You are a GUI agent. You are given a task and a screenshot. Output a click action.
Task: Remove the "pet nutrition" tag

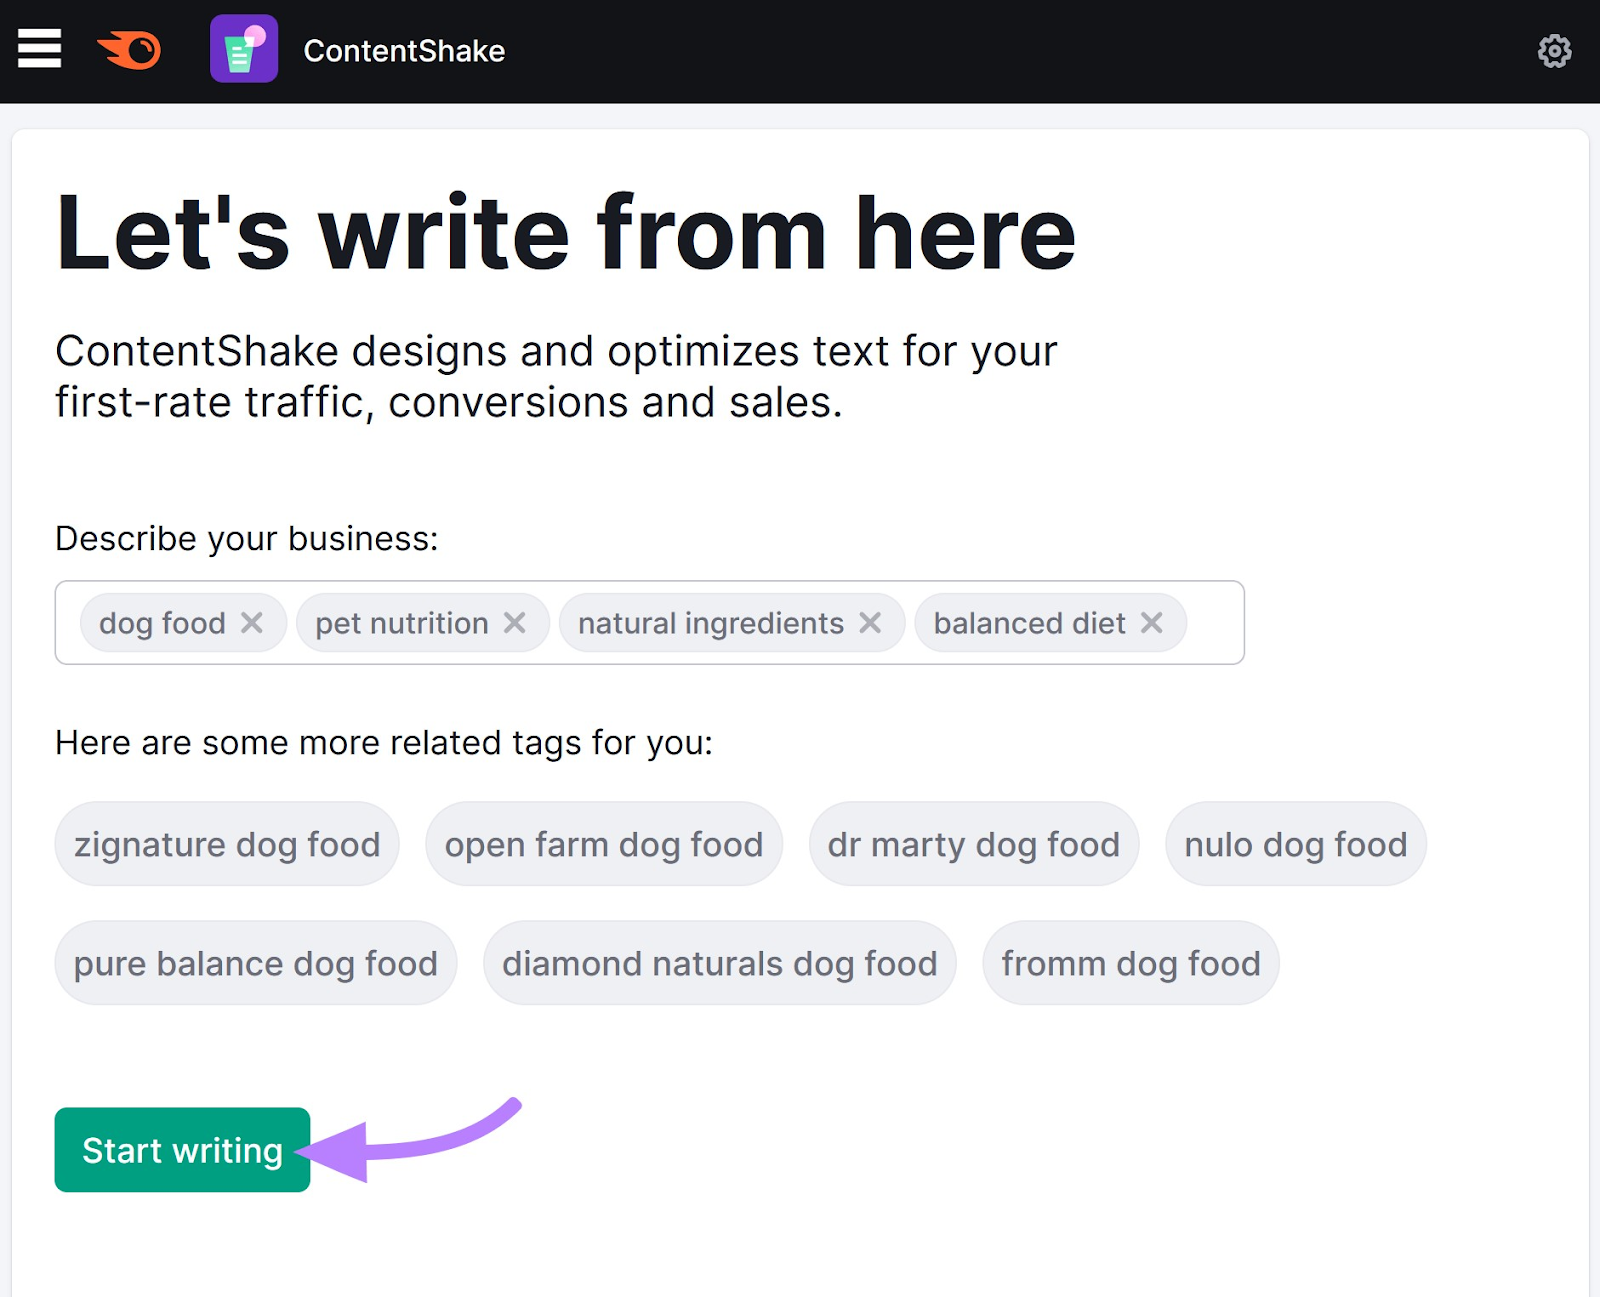click(516, 622)
